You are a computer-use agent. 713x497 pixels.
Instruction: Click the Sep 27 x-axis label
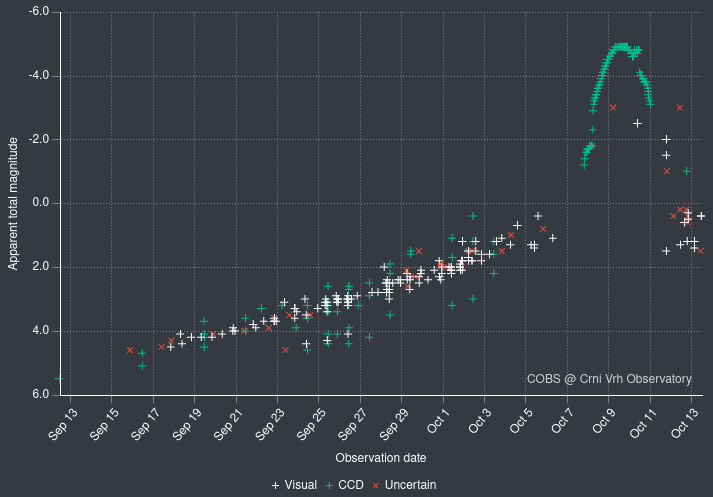point(353,424)
